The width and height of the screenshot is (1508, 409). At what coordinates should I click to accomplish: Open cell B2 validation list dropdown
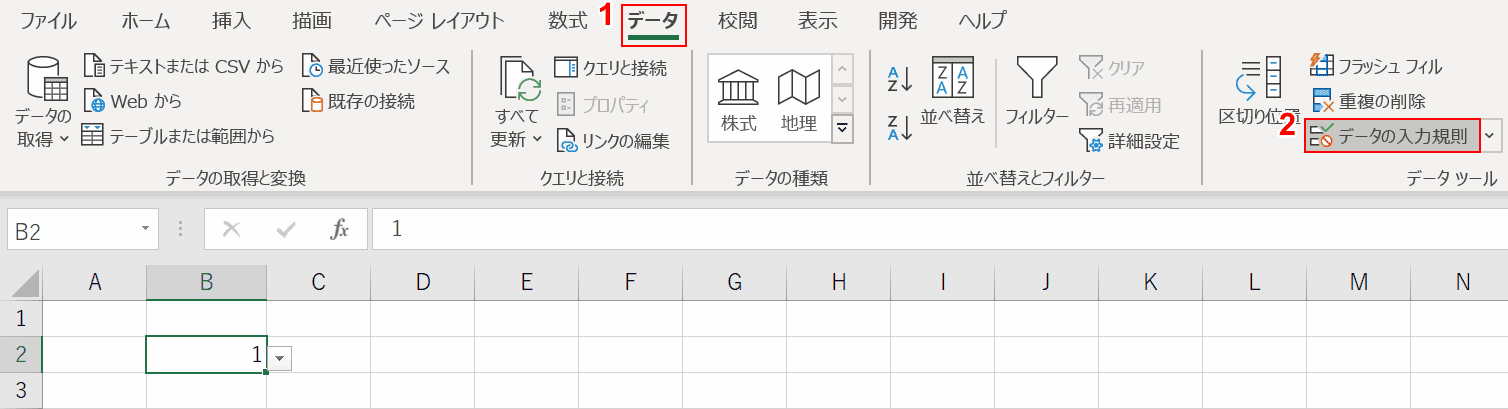click(280, 357)
